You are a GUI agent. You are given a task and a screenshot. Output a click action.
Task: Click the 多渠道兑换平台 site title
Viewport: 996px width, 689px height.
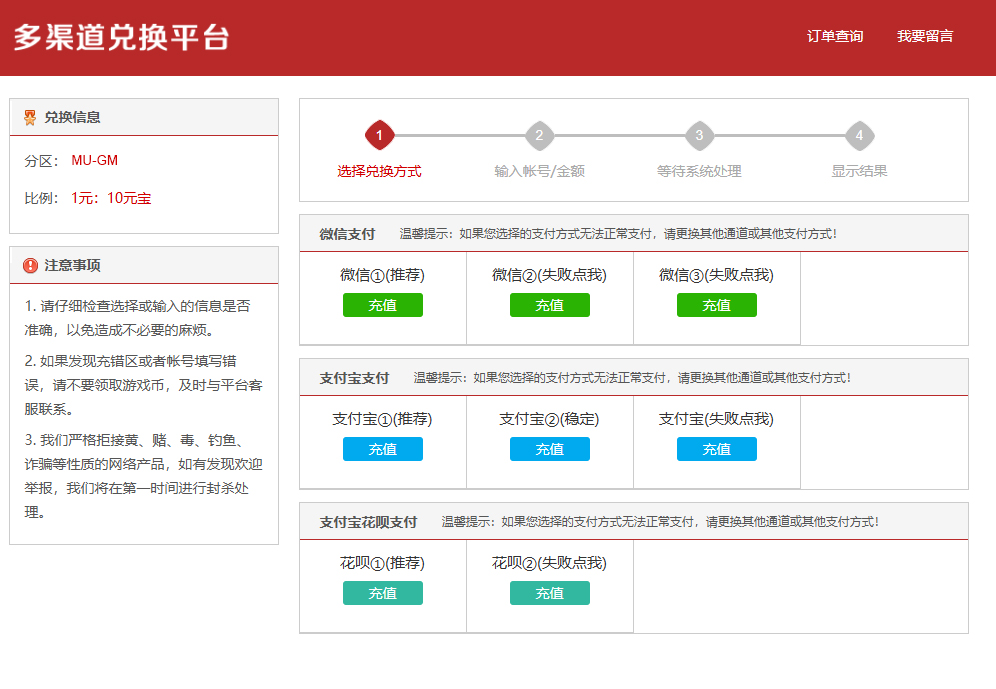pyautogui.click(x=121, y=37)
